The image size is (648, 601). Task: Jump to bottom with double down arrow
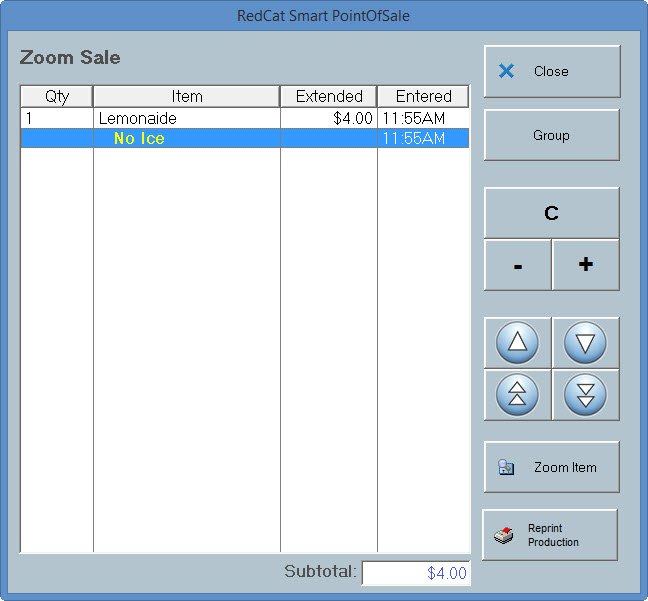point(585,395)
